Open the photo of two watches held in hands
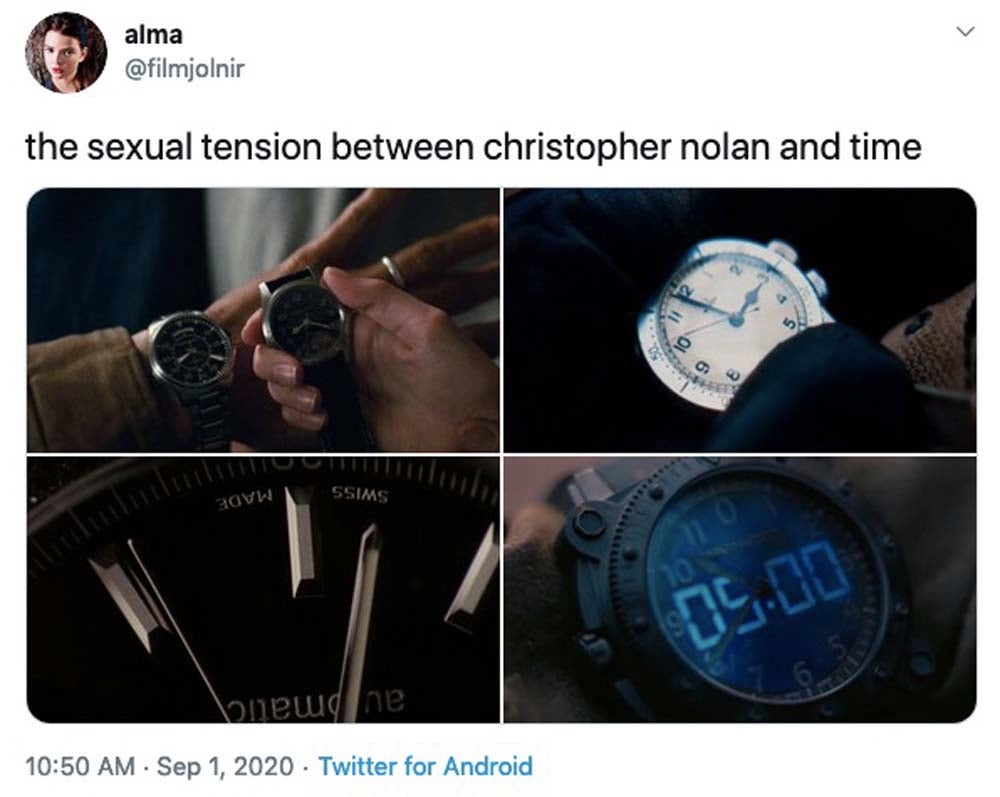 [263, 320]
